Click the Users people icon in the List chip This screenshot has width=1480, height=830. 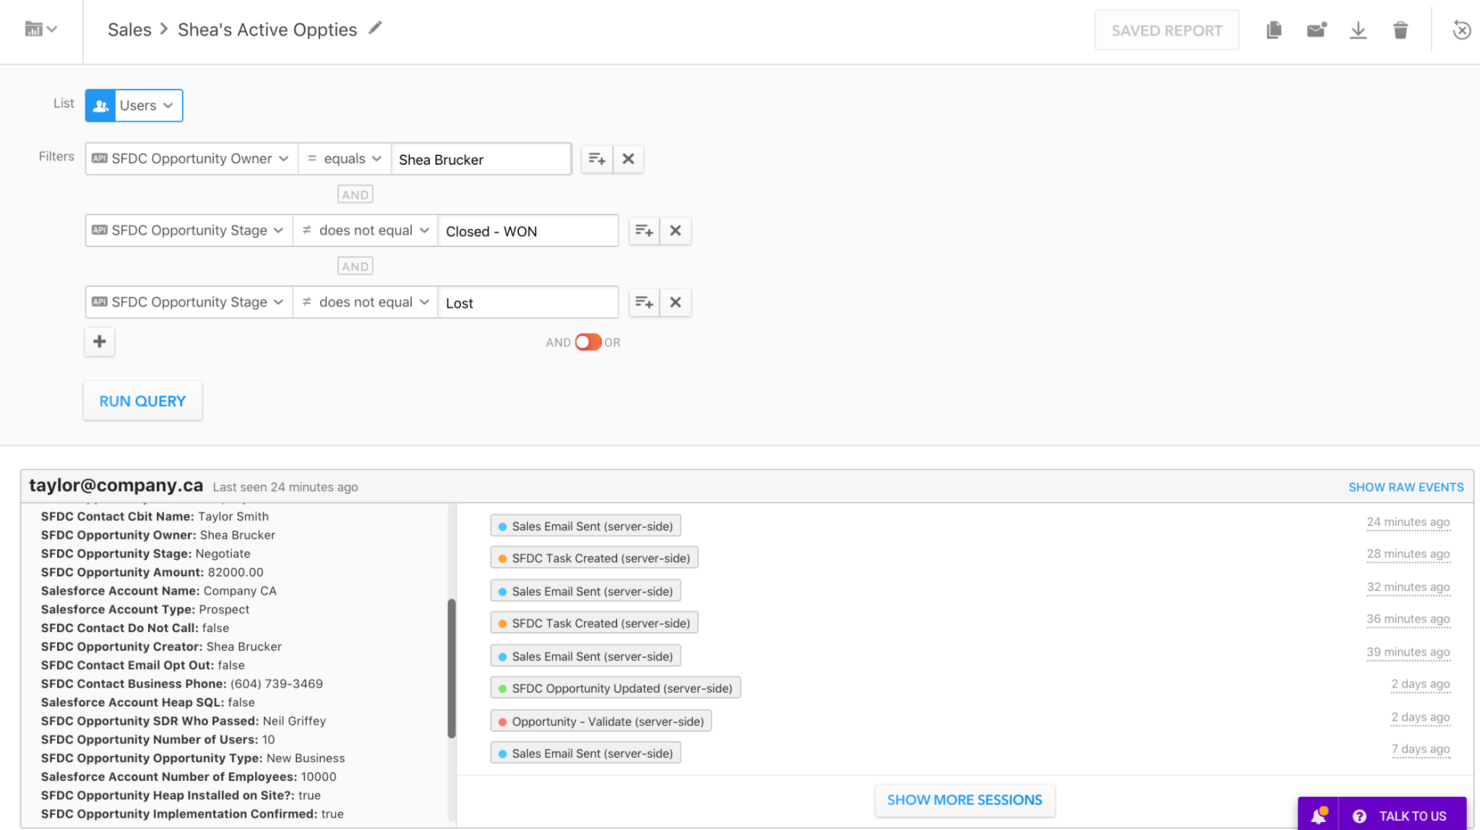[100, 105]
